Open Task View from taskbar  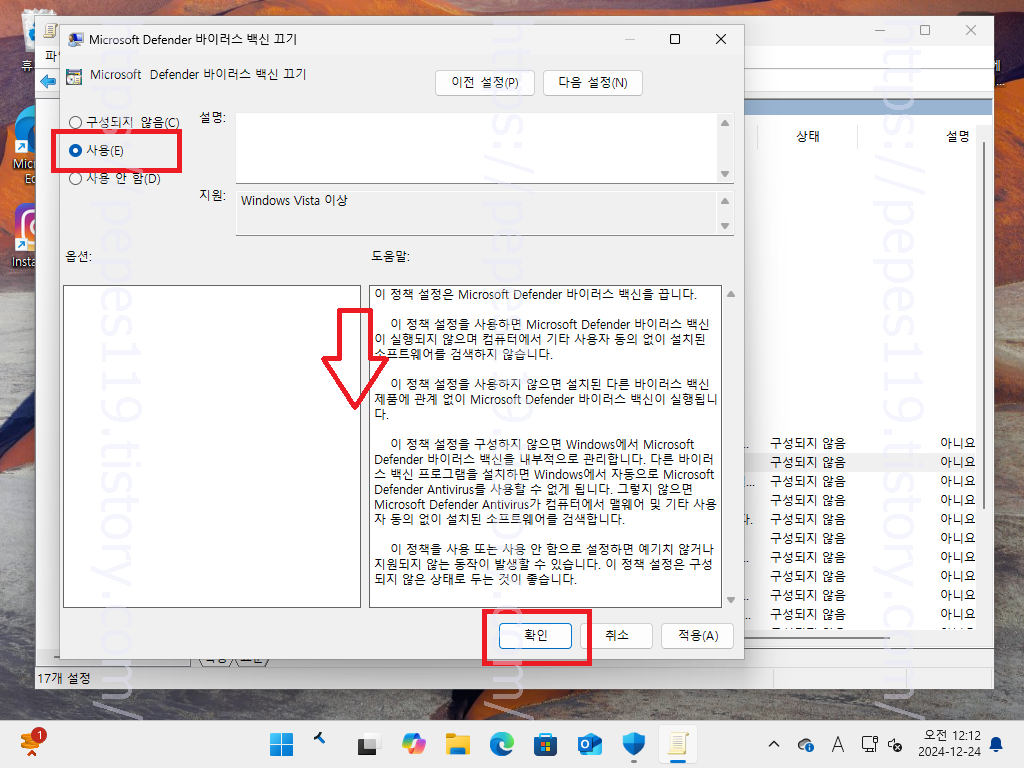point(368,744)
